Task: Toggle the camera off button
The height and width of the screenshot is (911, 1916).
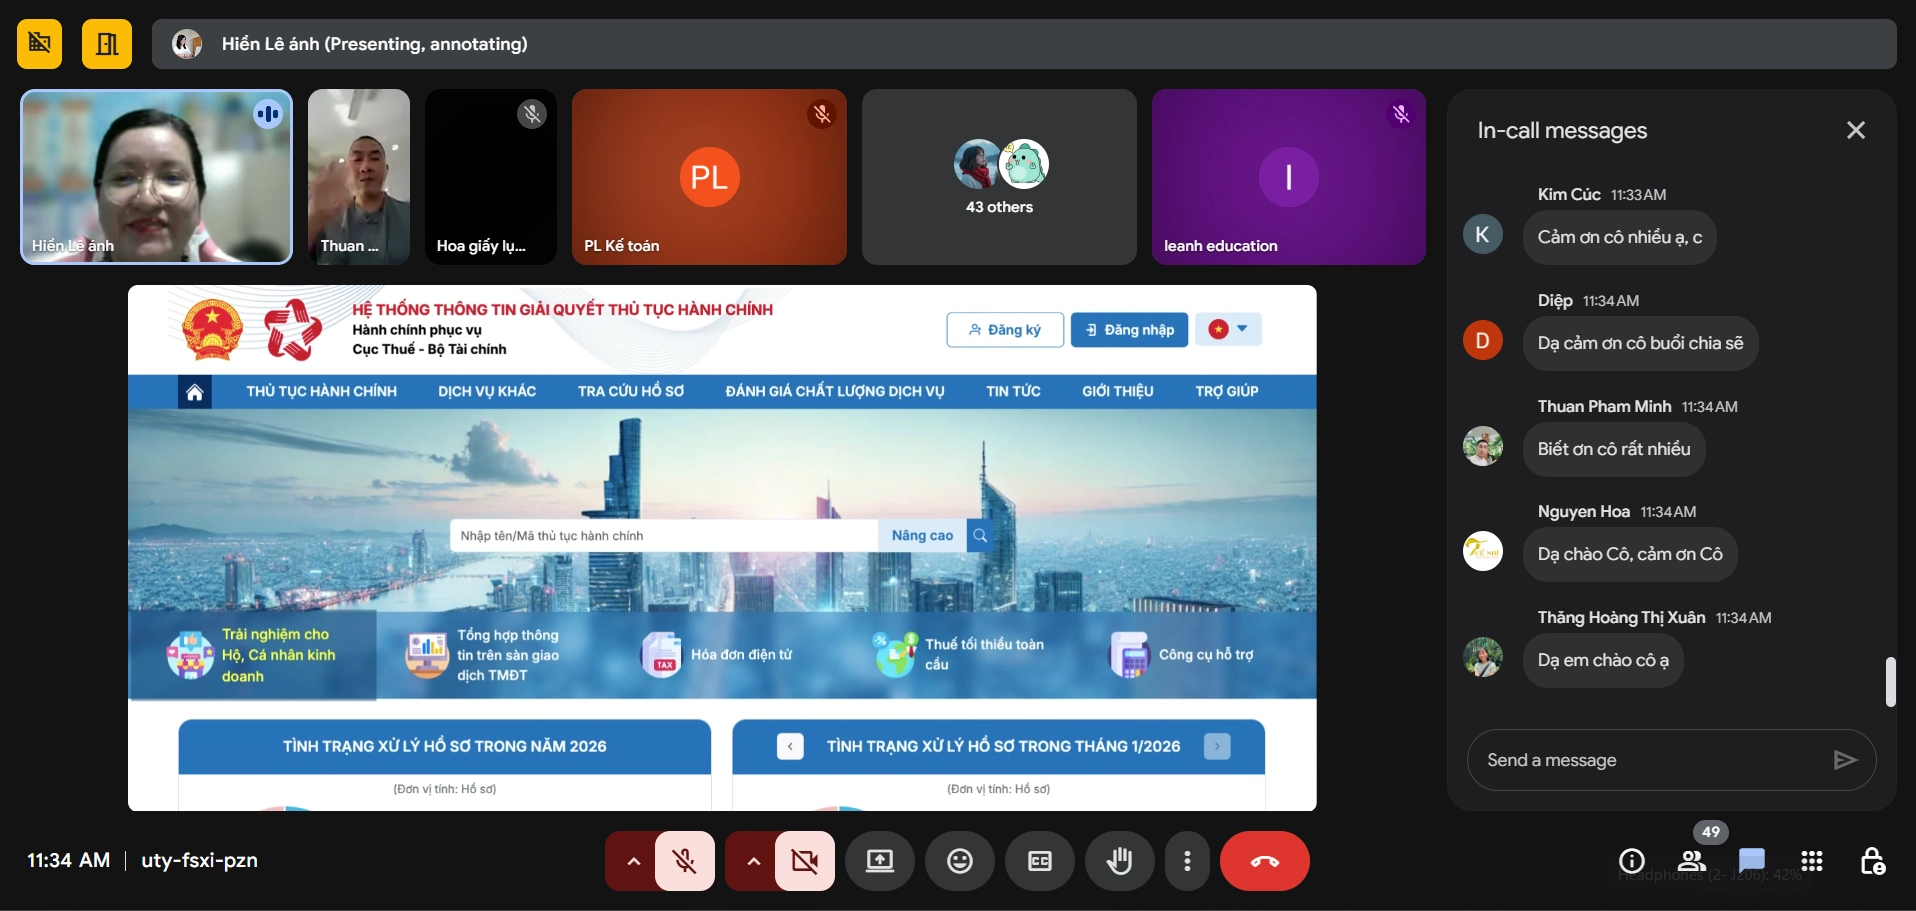Action: click(804, 861)
